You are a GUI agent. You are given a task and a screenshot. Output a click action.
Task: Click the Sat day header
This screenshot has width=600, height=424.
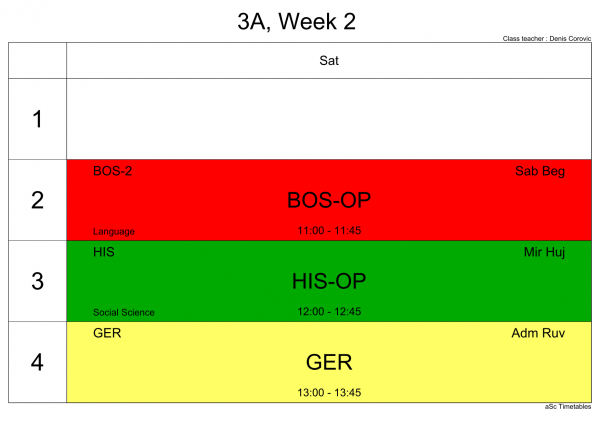(329, 60)
